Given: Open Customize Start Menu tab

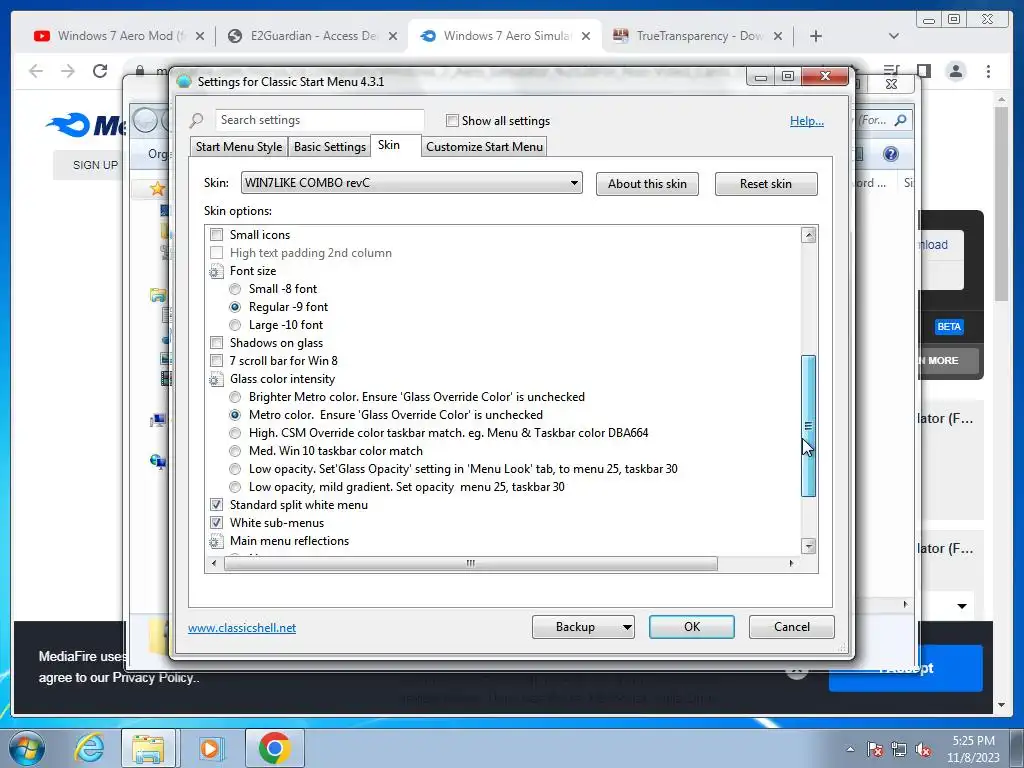Looking at the screenshot, I should click(484, 147).
